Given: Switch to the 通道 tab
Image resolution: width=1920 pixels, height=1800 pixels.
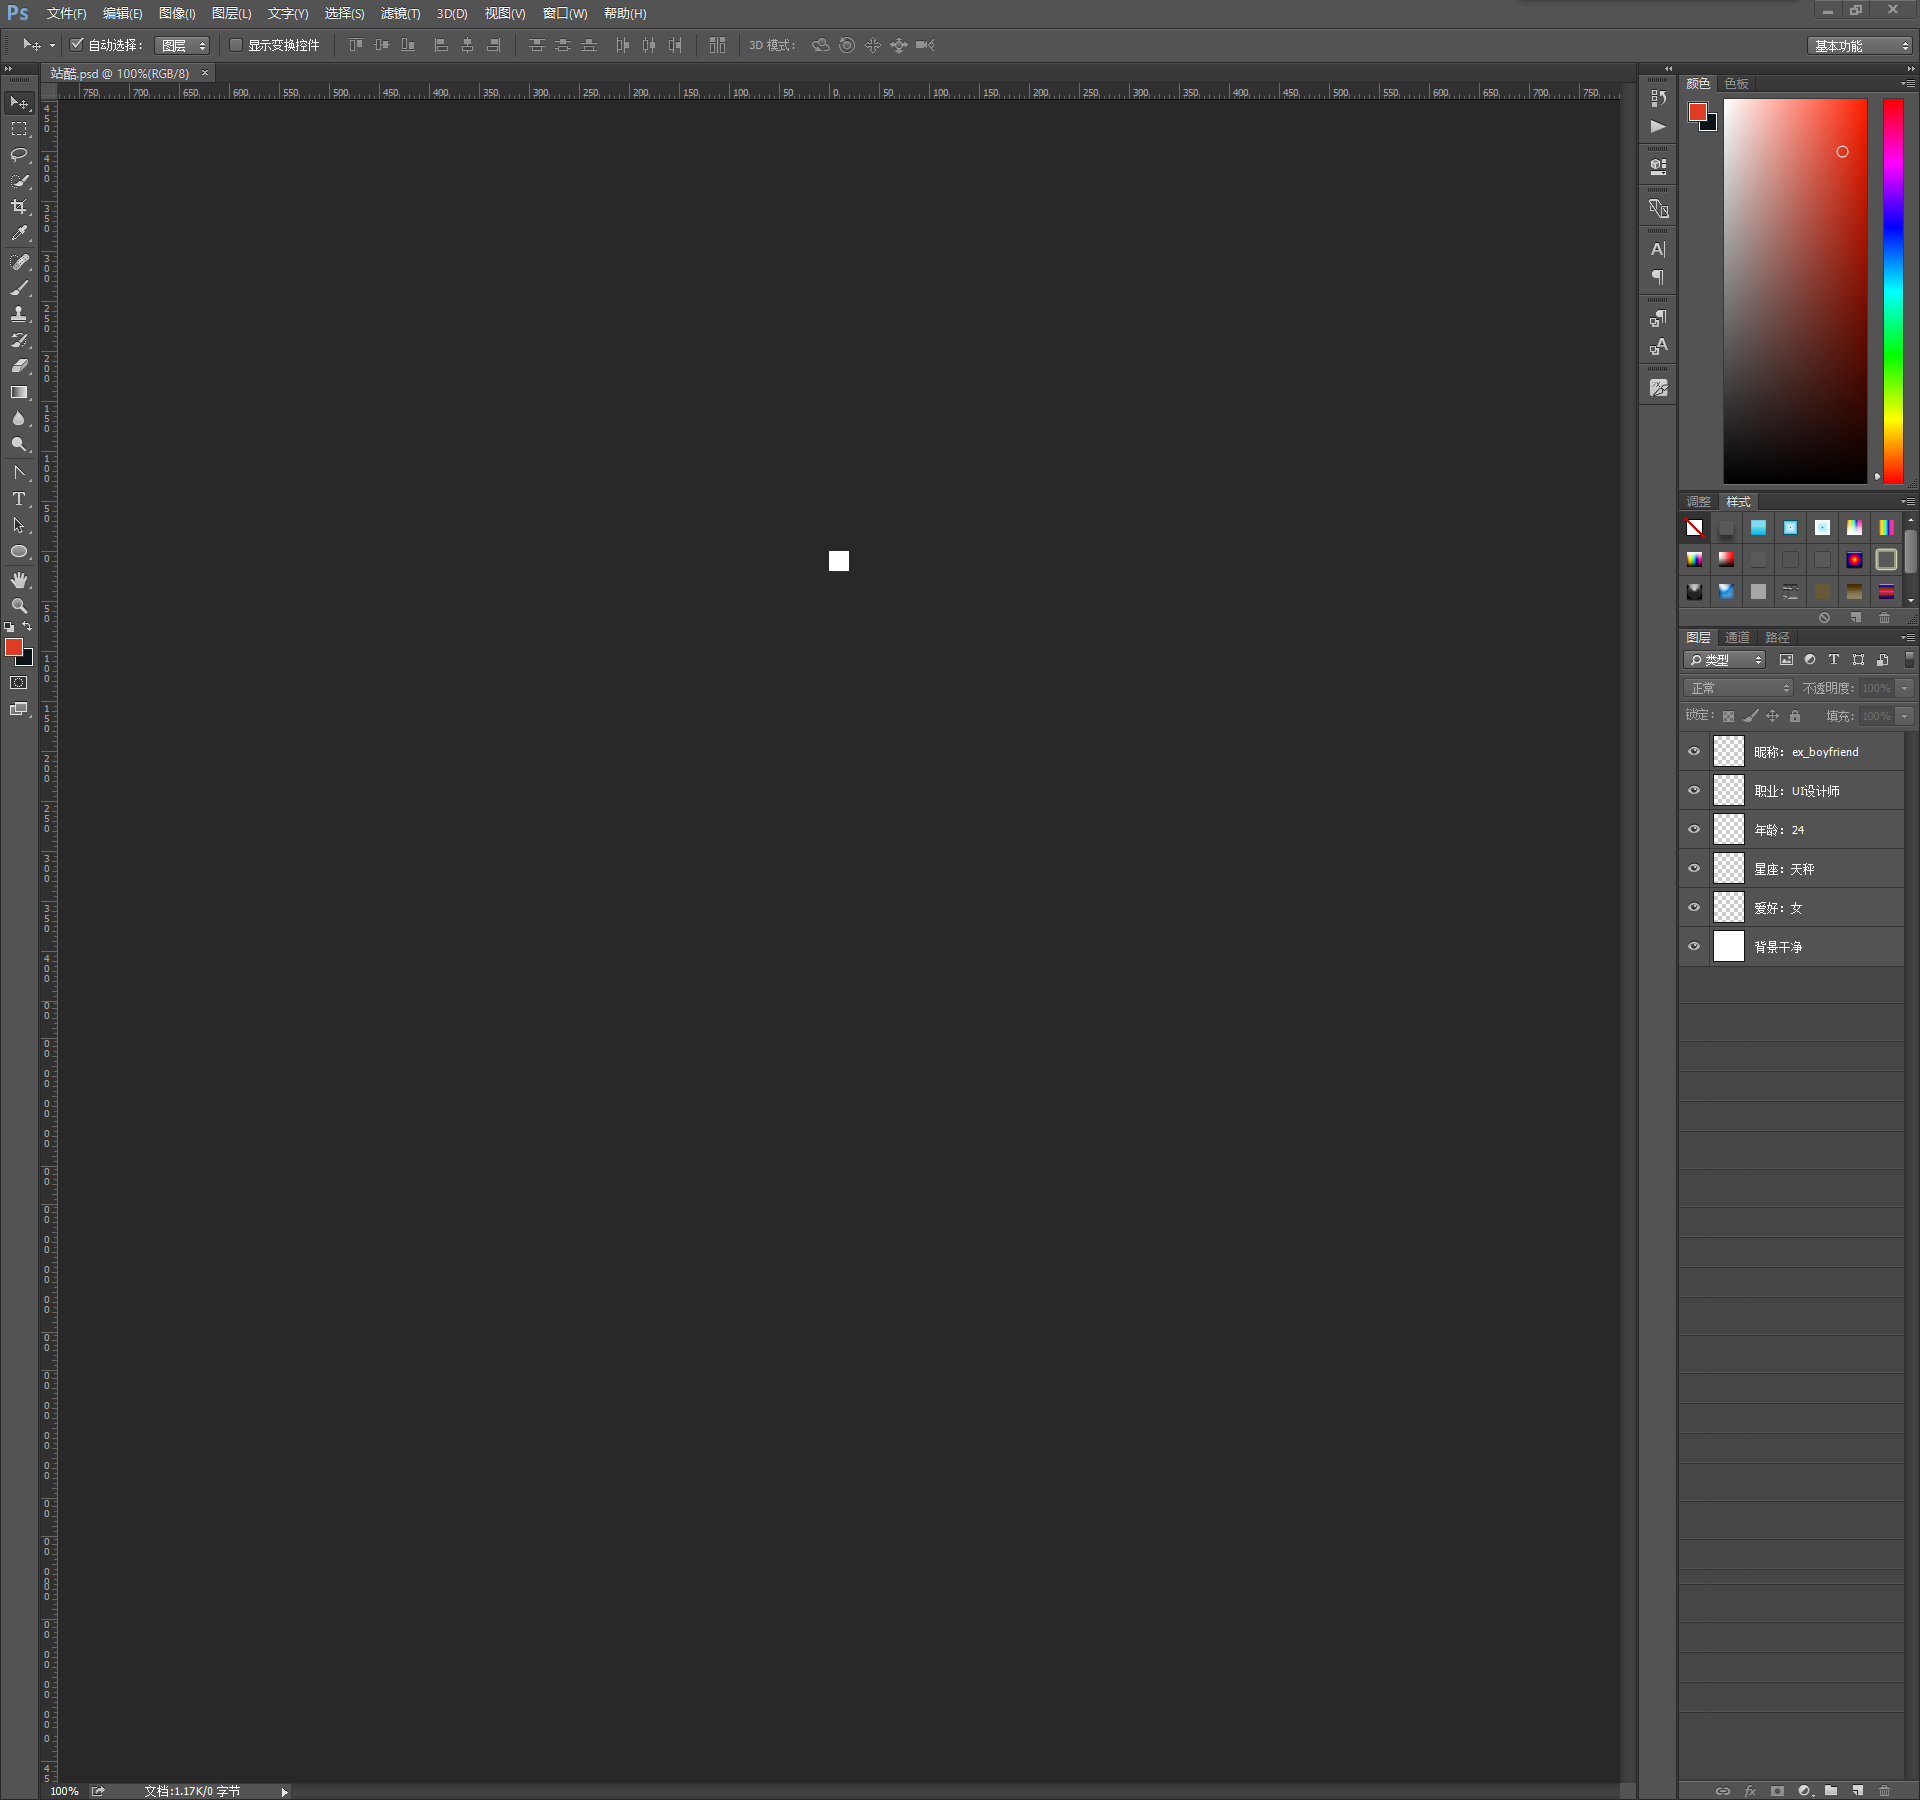Looking at the screenshot, I should [x=1737, y=637].
